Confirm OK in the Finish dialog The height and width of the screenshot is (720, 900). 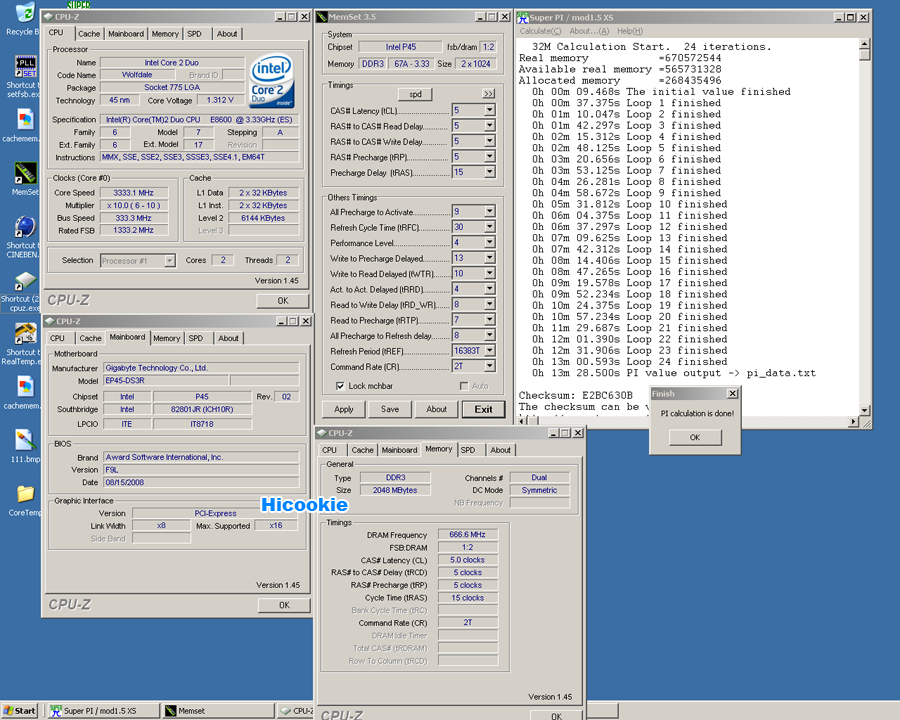click(695, 438)
